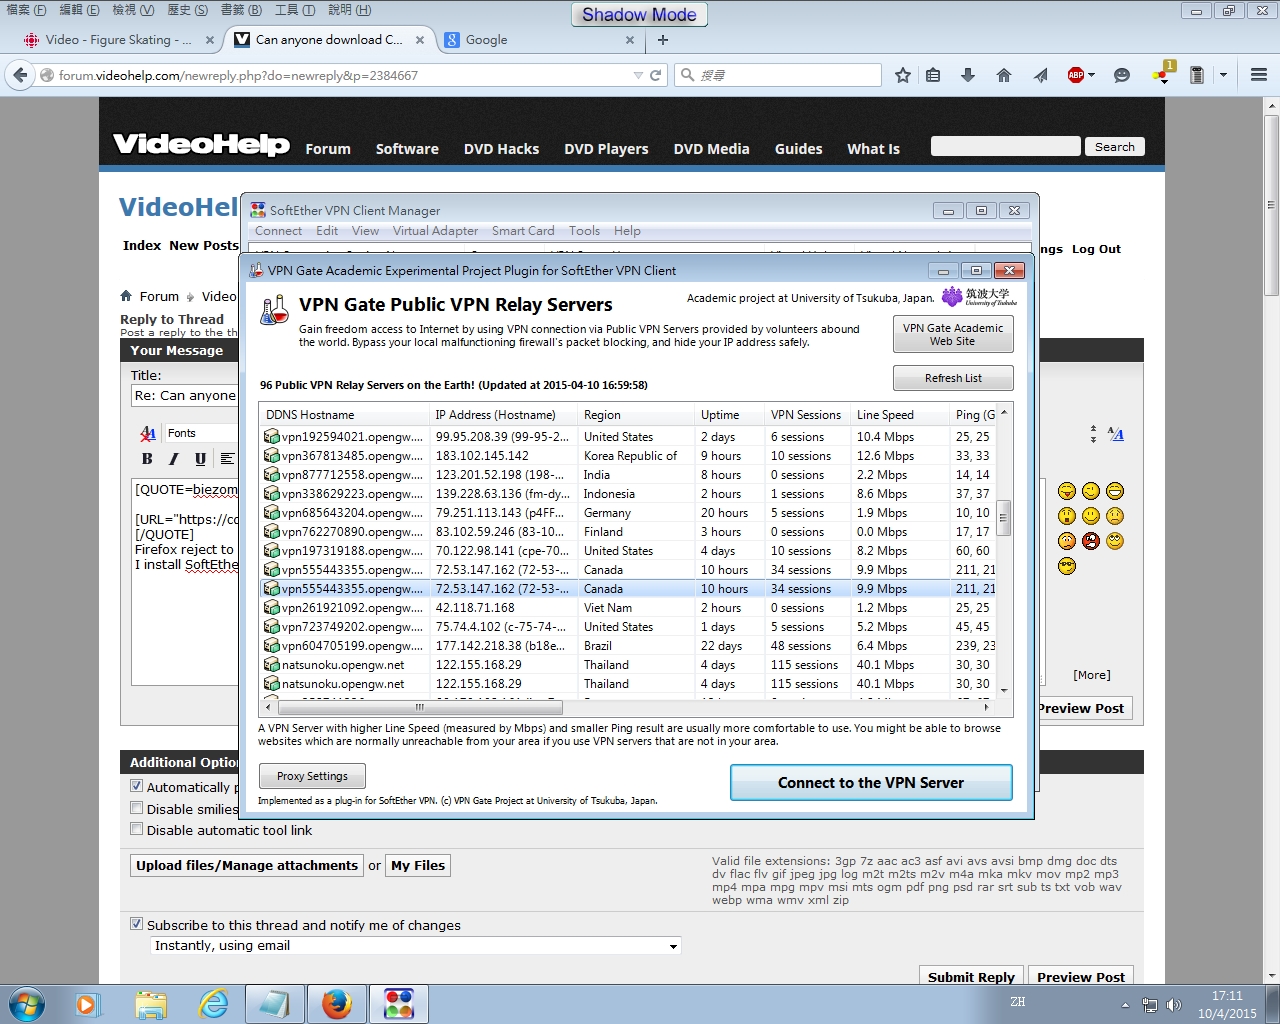Switch to the Google browser tab
The image size is (1280, 1024).
[x=538, y=40]
